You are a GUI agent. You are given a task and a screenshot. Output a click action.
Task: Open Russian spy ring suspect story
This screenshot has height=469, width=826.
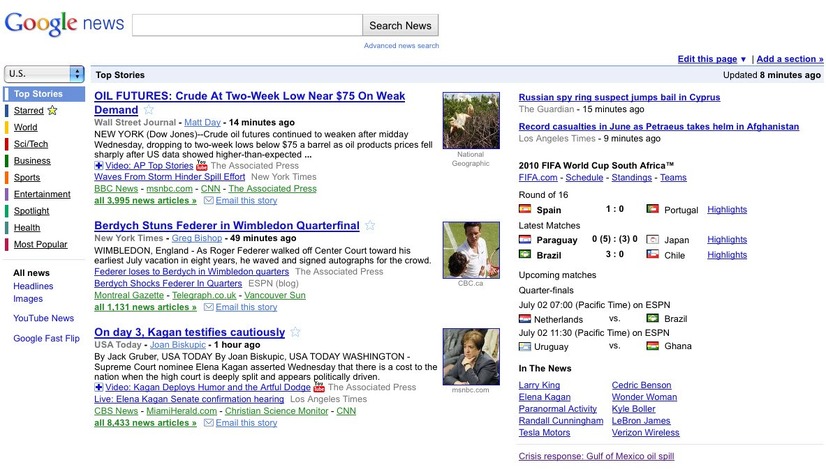click(620, 97)
